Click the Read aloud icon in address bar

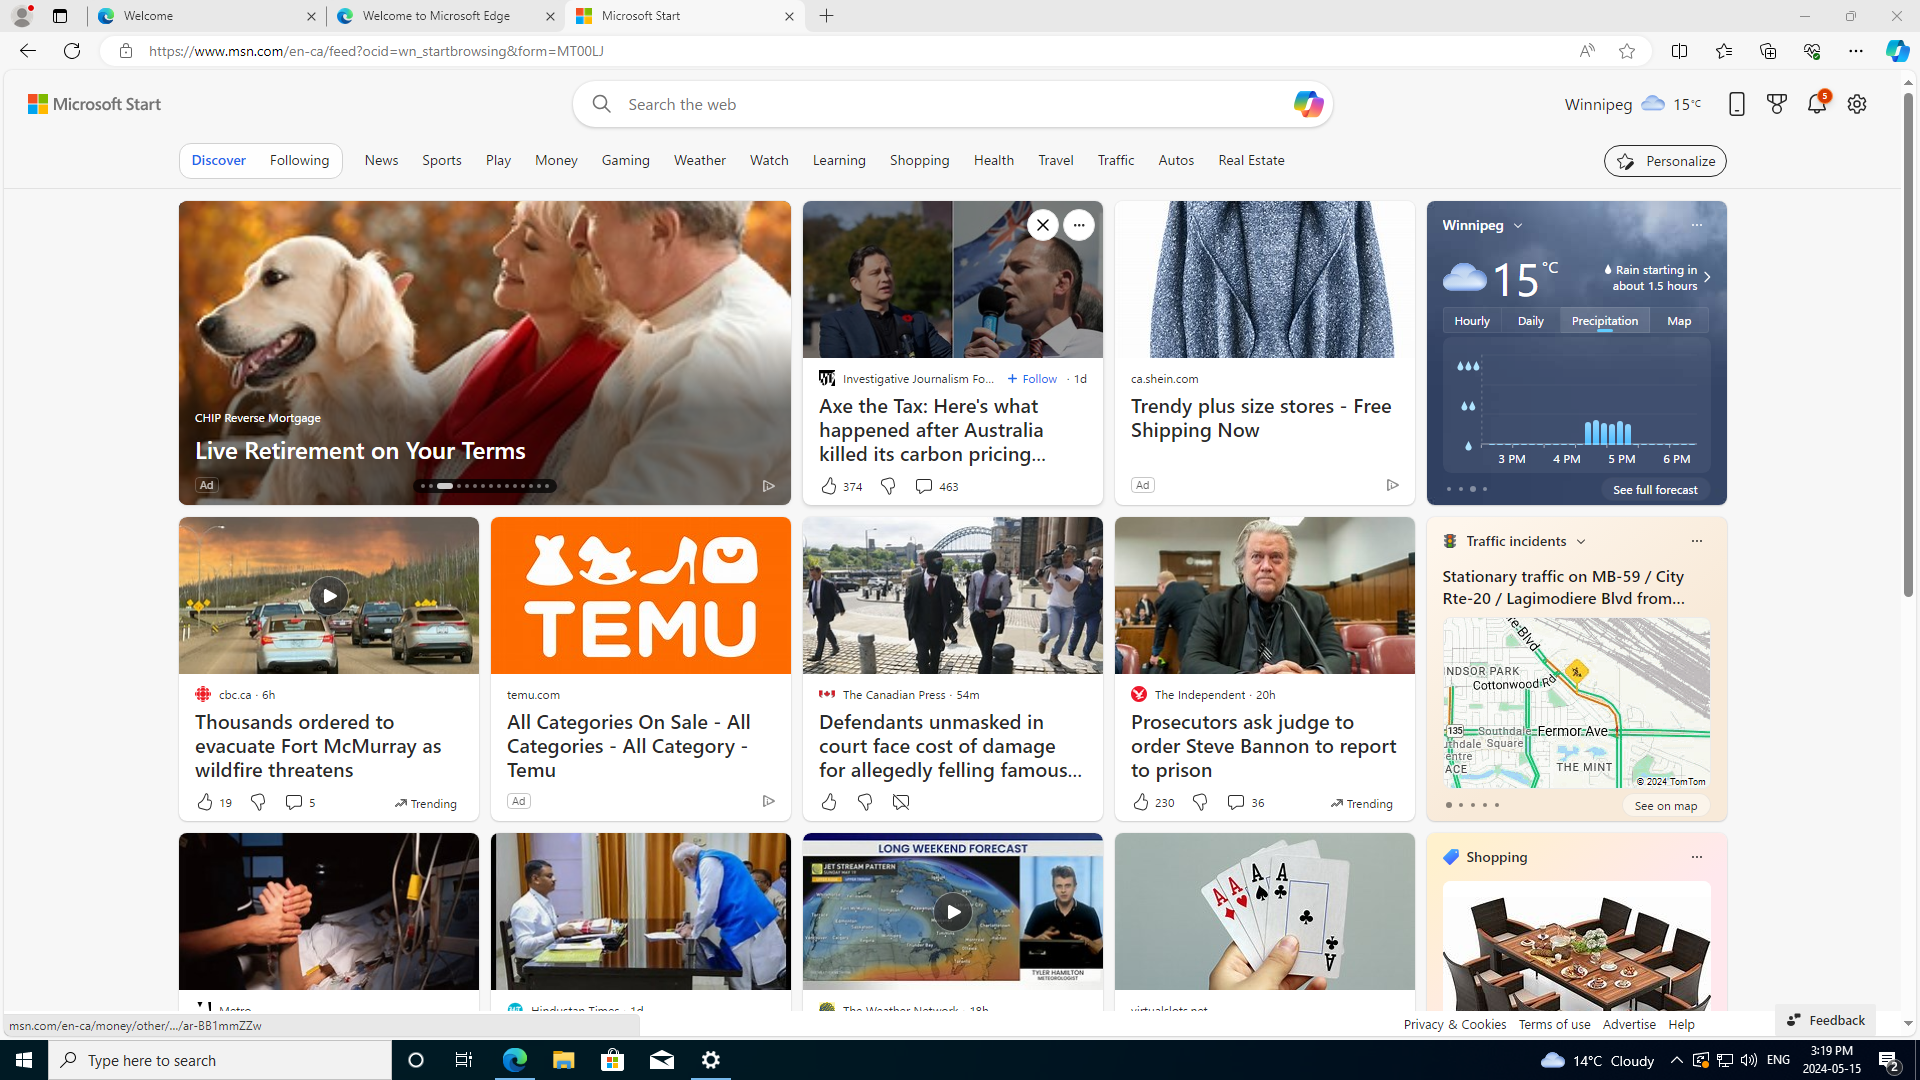coord(1586,51)
